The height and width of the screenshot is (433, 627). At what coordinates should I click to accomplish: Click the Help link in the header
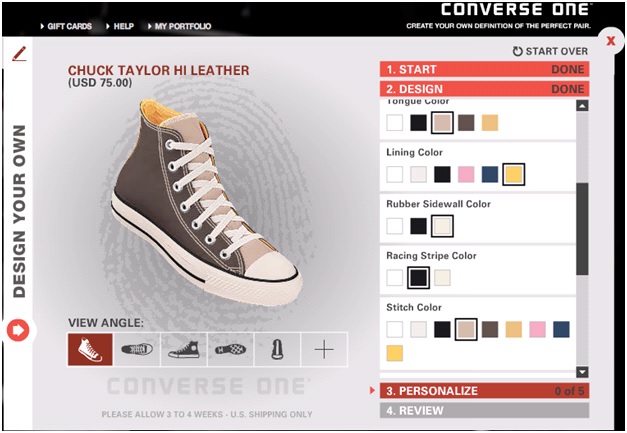click(x=123, y=26)
